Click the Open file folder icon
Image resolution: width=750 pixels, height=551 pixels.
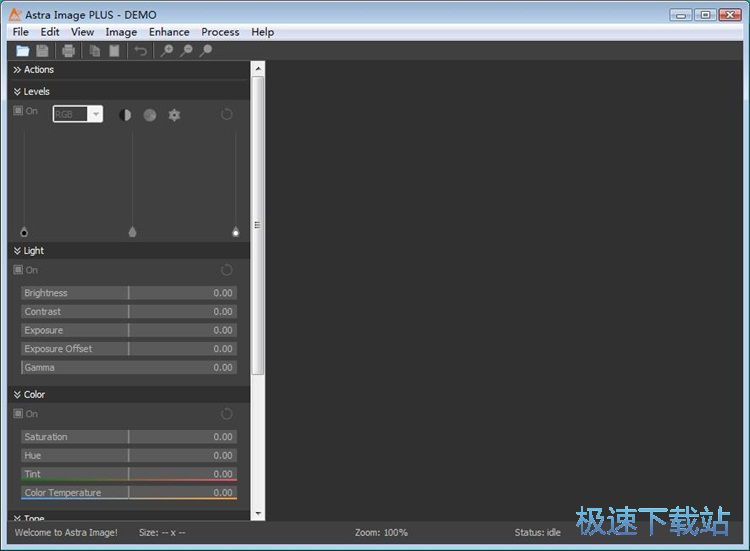coord(22,51)
